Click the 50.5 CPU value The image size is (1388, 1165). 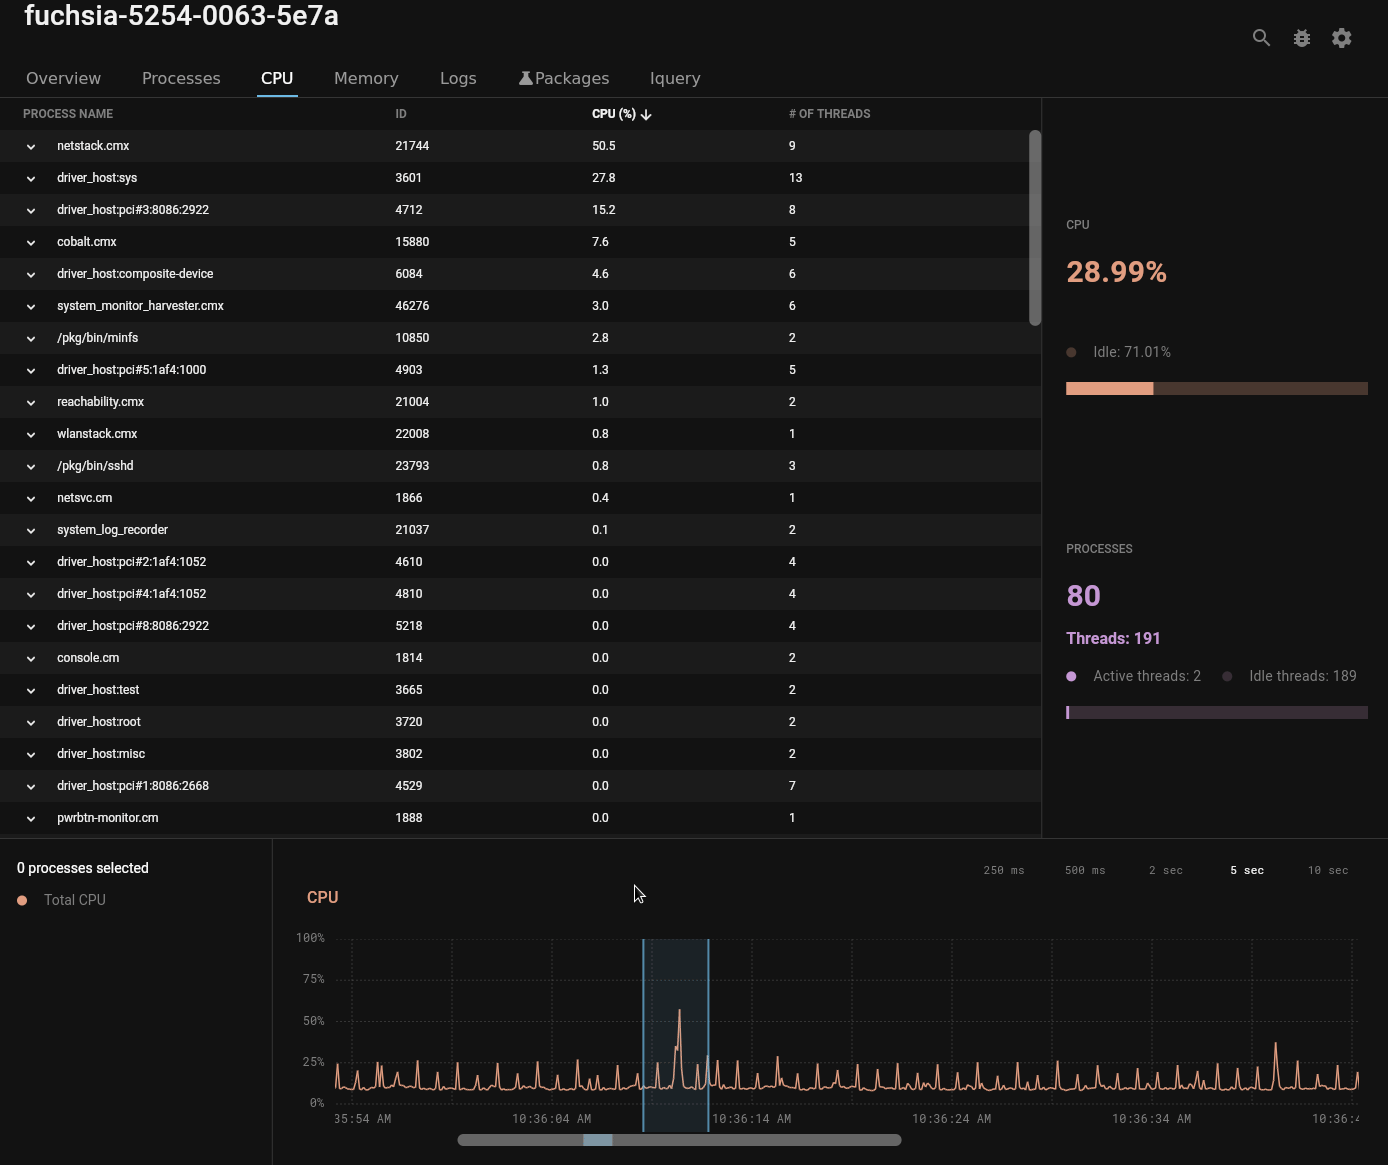pos(604,146)
